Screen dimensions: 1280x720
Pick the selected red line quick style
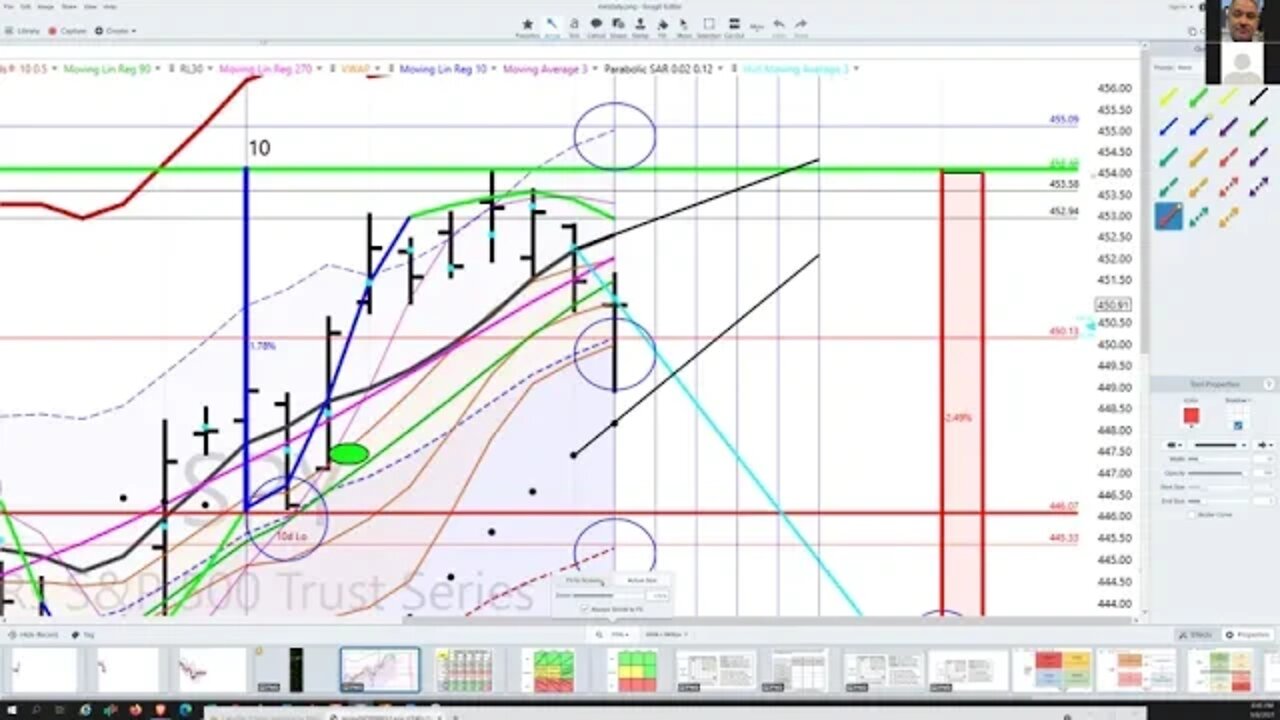coord(1168,216)
